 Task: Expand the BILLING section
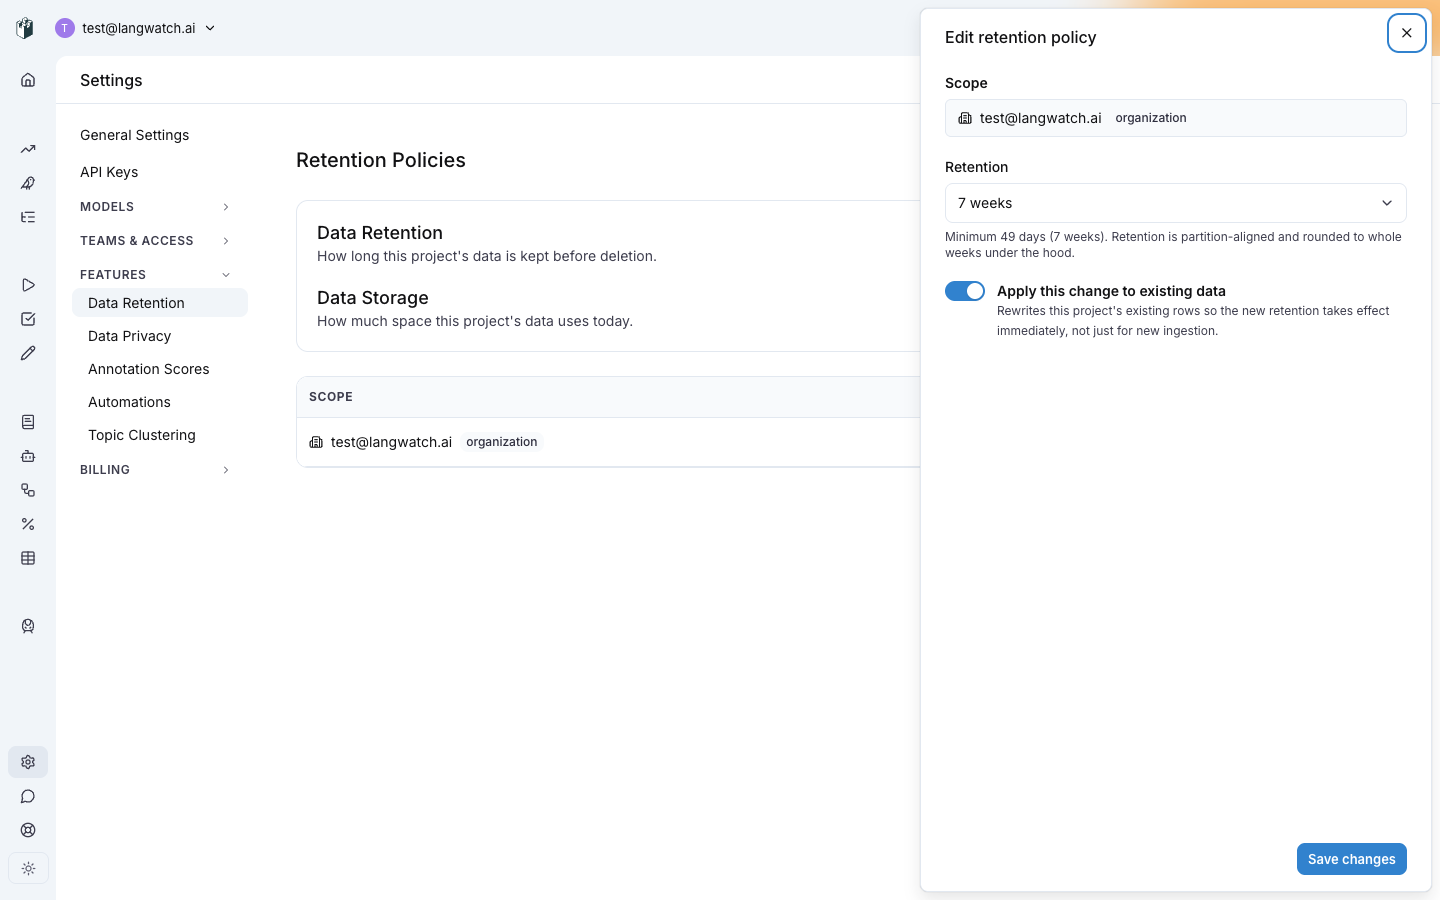[x=155, y=470]
